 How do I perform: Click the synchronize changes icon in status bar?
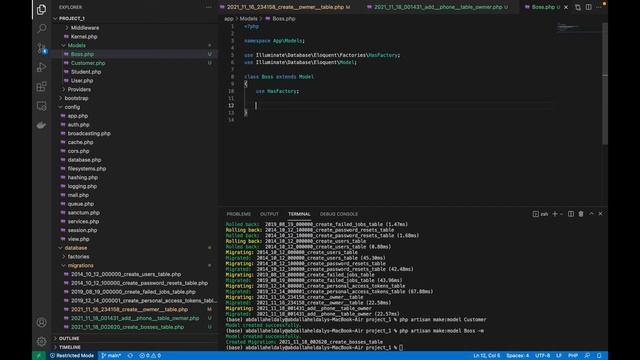130,356
